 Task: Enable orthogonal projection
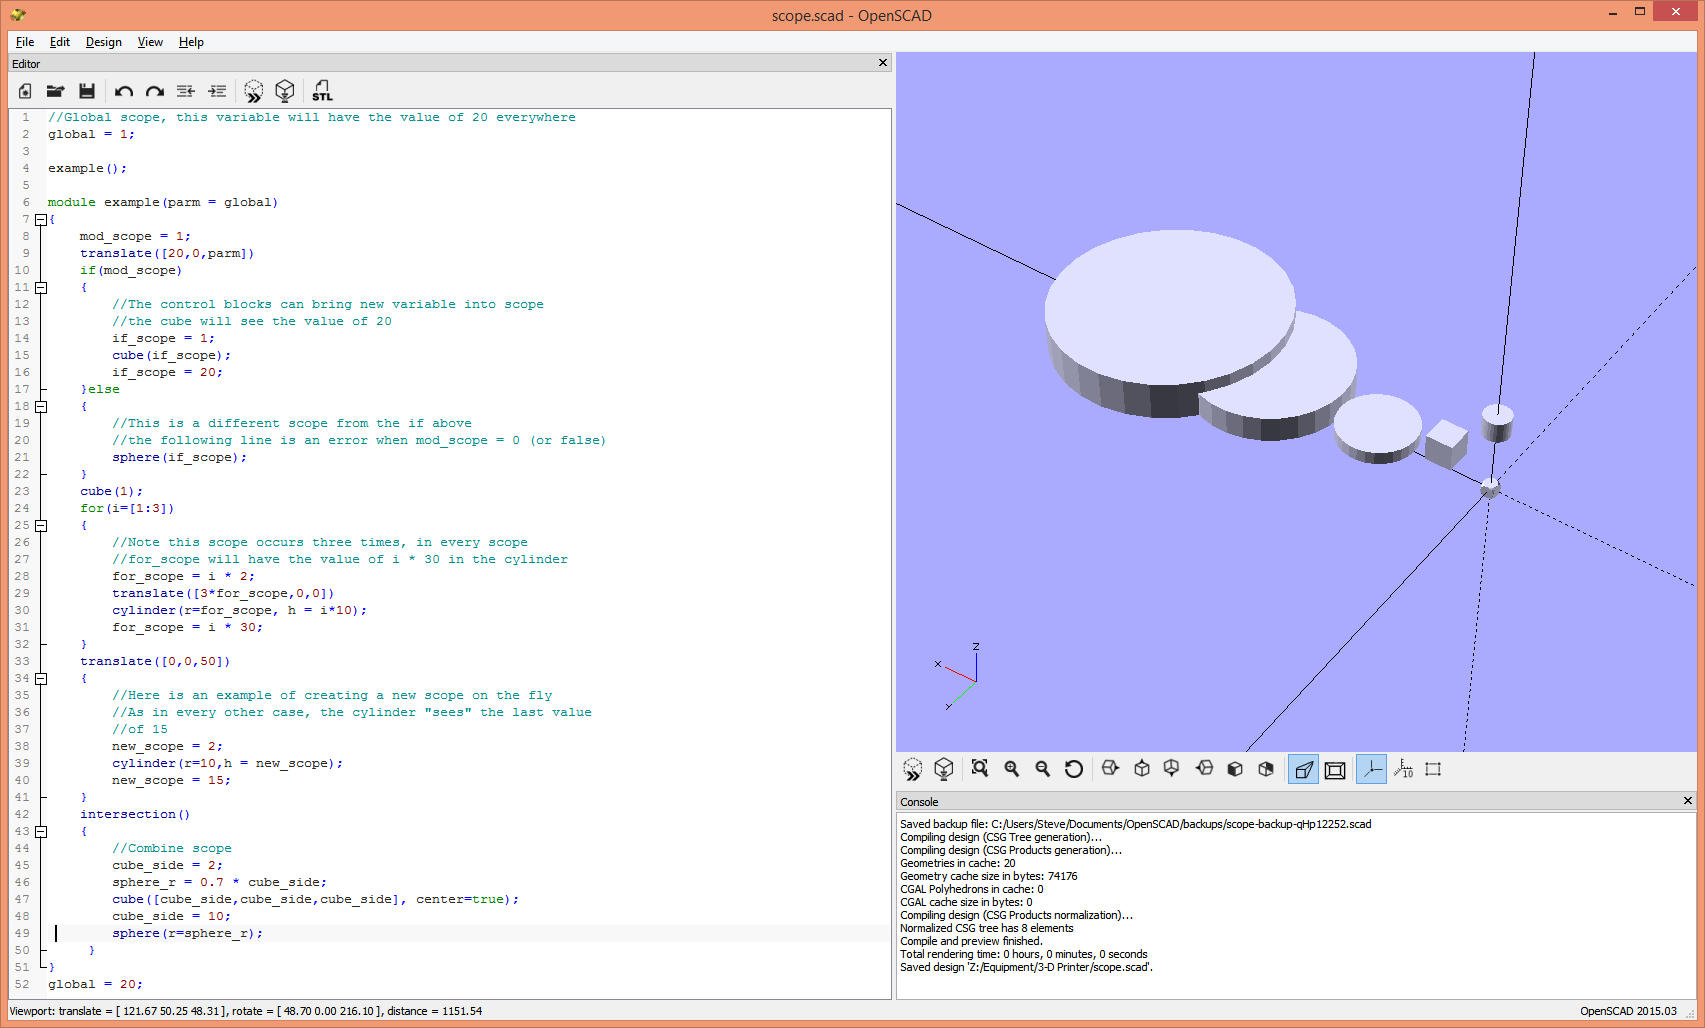tap(1335, 769)
